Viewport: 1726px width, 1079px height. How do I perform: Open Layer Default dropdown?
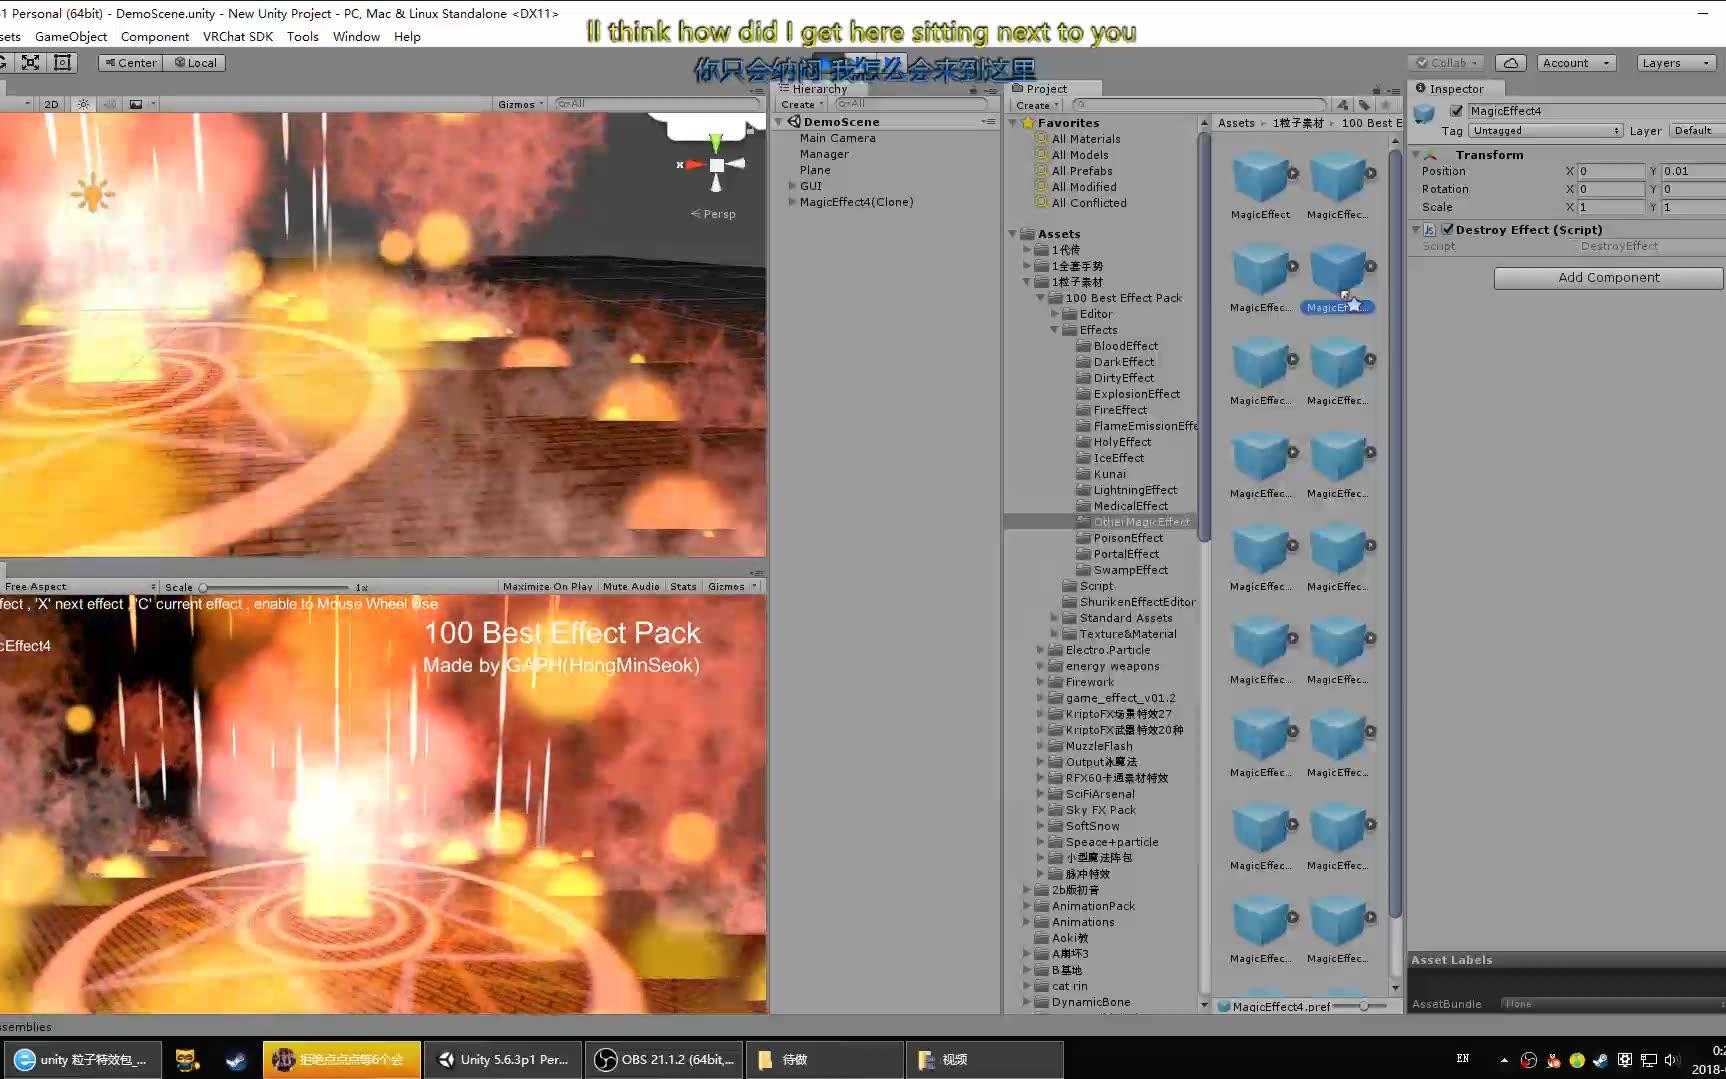[x=1696, y=131]
